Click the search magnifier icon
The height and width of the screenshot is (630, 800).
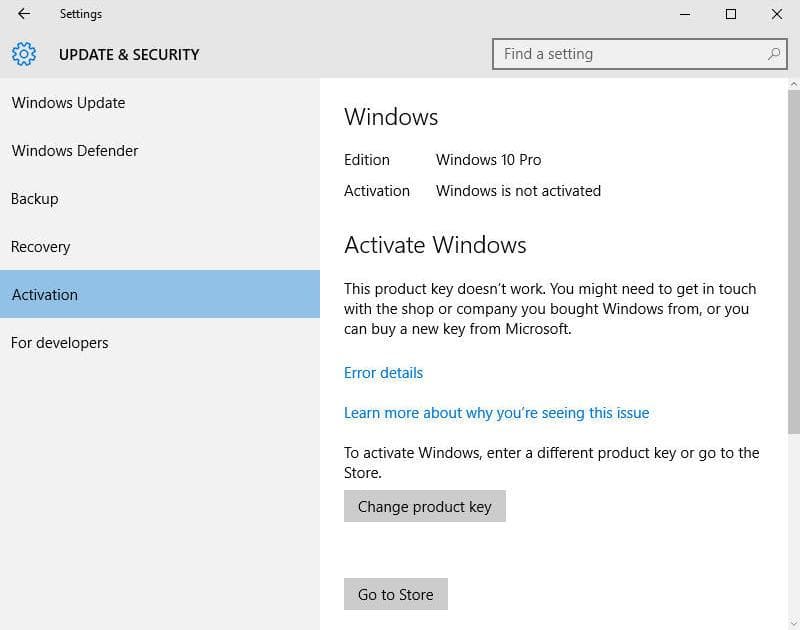773,54
